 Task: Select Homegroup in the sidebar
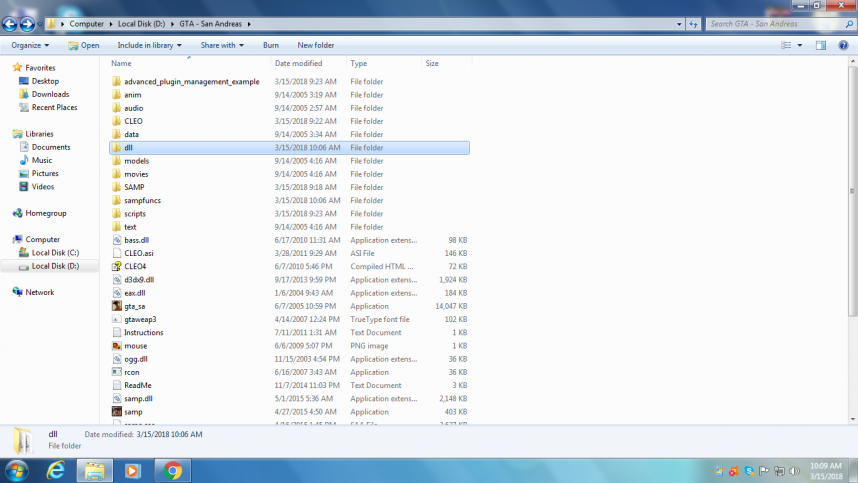45,213
